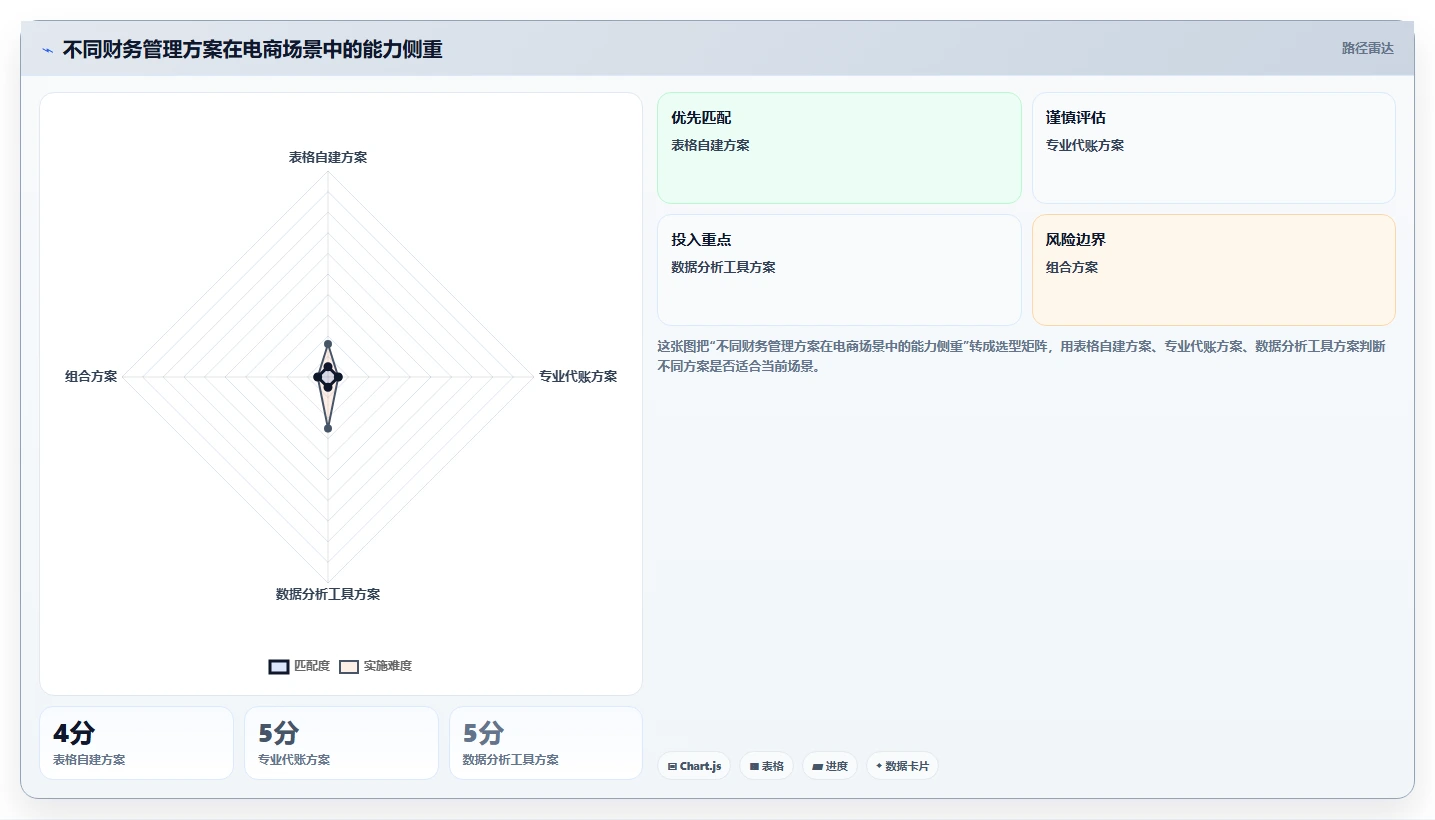Select the 实施难度 point toward 表格自建方案 axis

[x=328, y=344]
